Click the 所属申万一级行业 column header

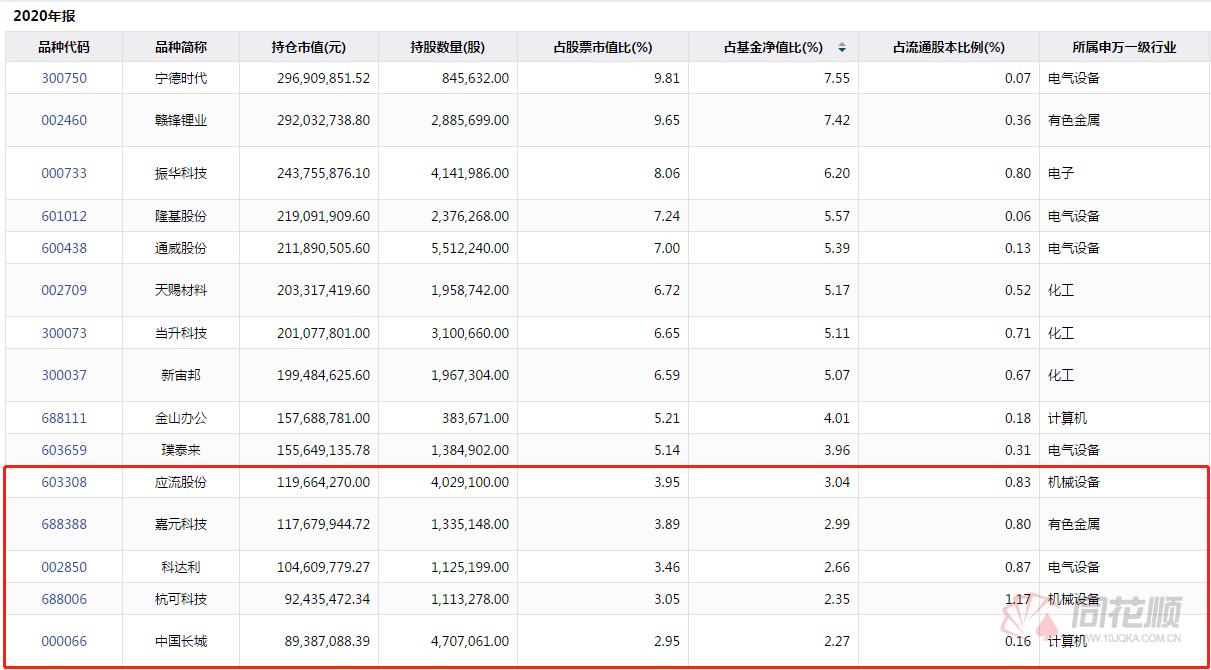[1124, 47]
